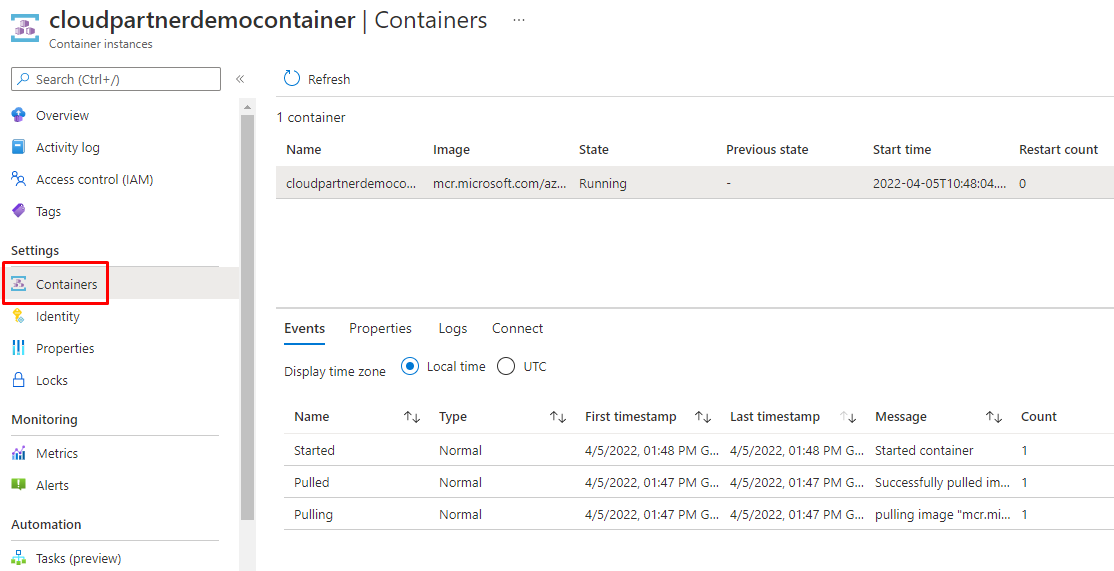Screen dimensions: 1114x571
Task: Switch to the Connect tab
Action: 517,328
